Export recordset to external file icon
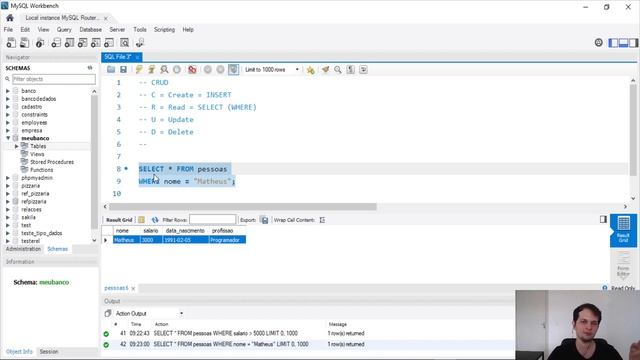 click(264, 220)
